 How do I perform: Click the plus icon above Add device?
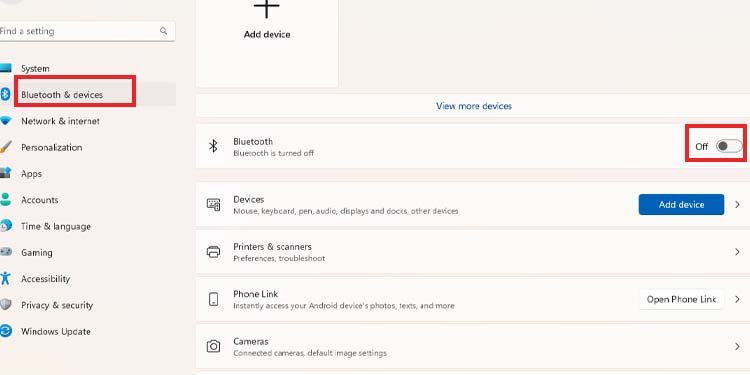[x=266, y=9]
